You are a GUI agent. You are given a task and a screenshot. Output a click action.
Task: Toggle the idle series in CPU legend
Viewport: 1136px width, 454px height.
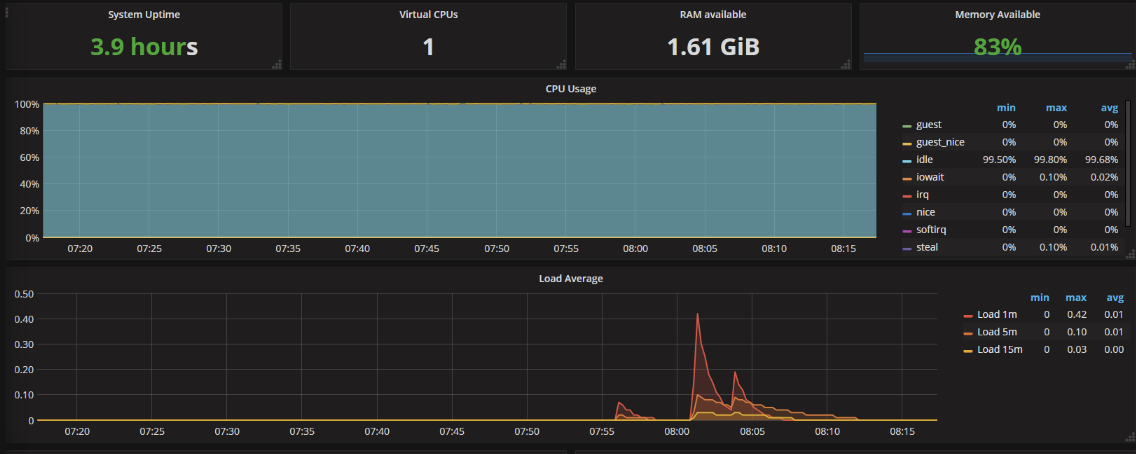pyautogui.click(x=924, y=160)
